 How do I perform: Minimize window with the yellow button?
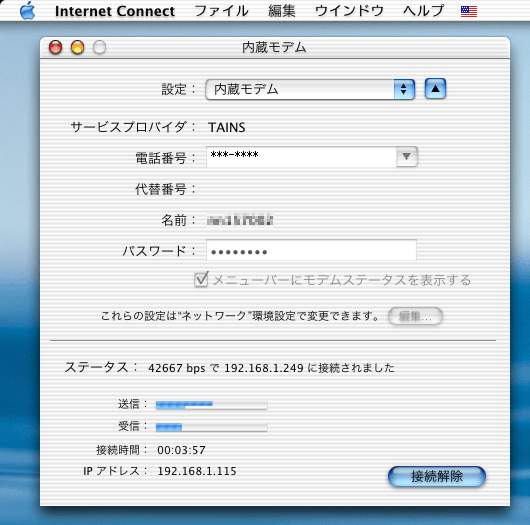(77, 47)
